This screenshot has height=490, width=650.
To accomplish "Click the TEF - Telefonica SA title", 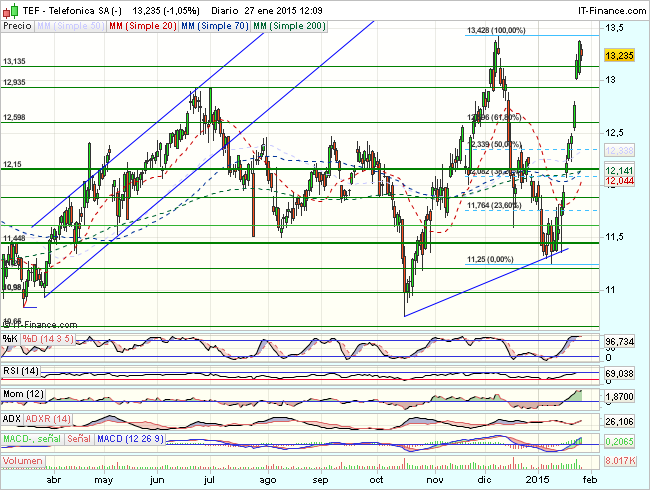I will (64, 9).
